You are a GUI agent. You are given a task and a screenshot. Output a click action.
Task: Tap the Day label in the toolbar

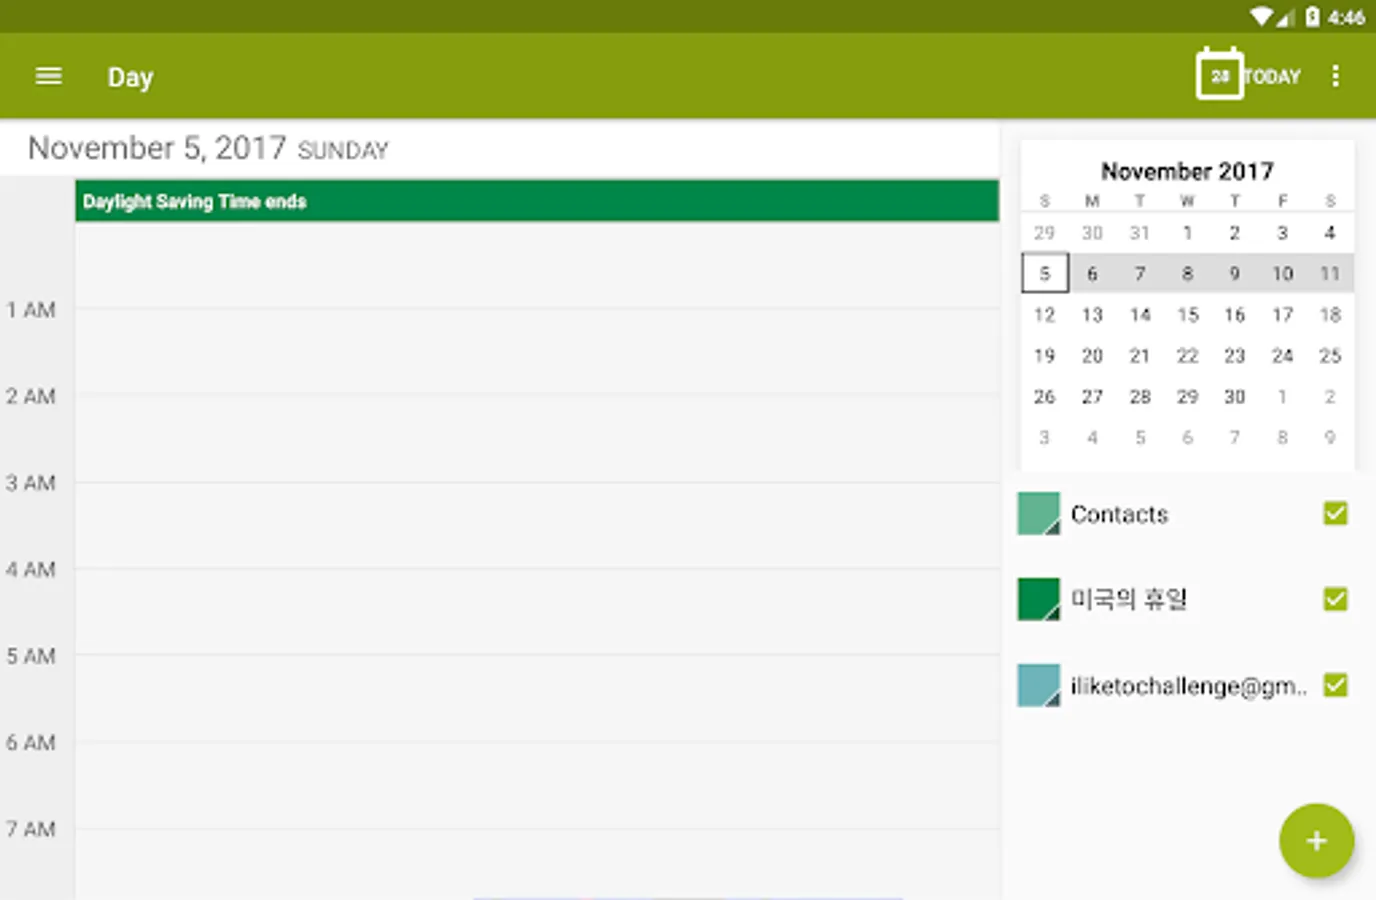point(130,76)
